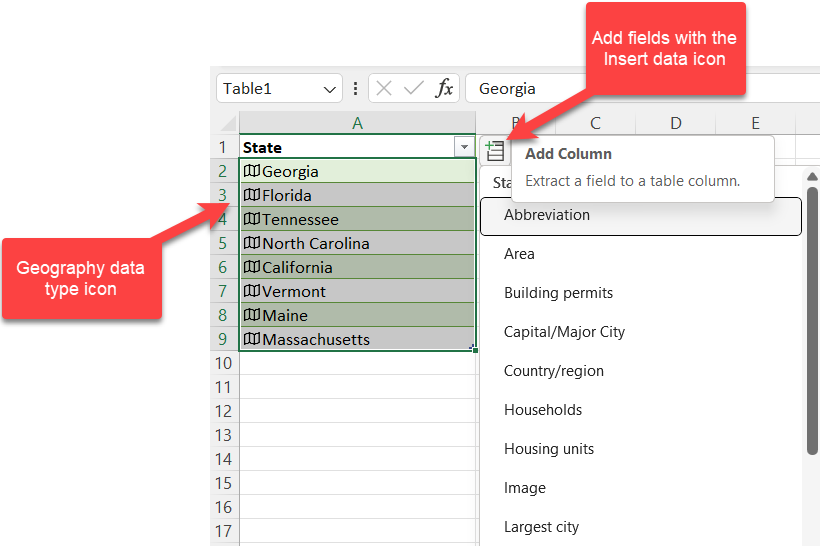Select the California cell

tap(358, 267)
